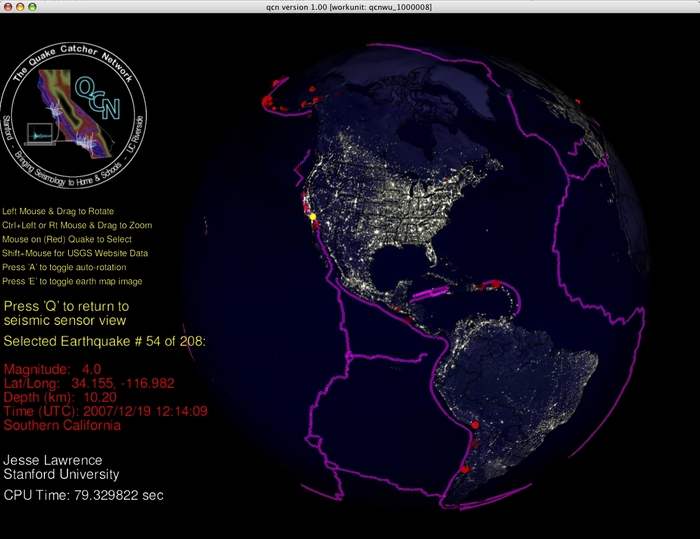
Task: Minimize the window using the yellow button
Action: tap(21, 7)
